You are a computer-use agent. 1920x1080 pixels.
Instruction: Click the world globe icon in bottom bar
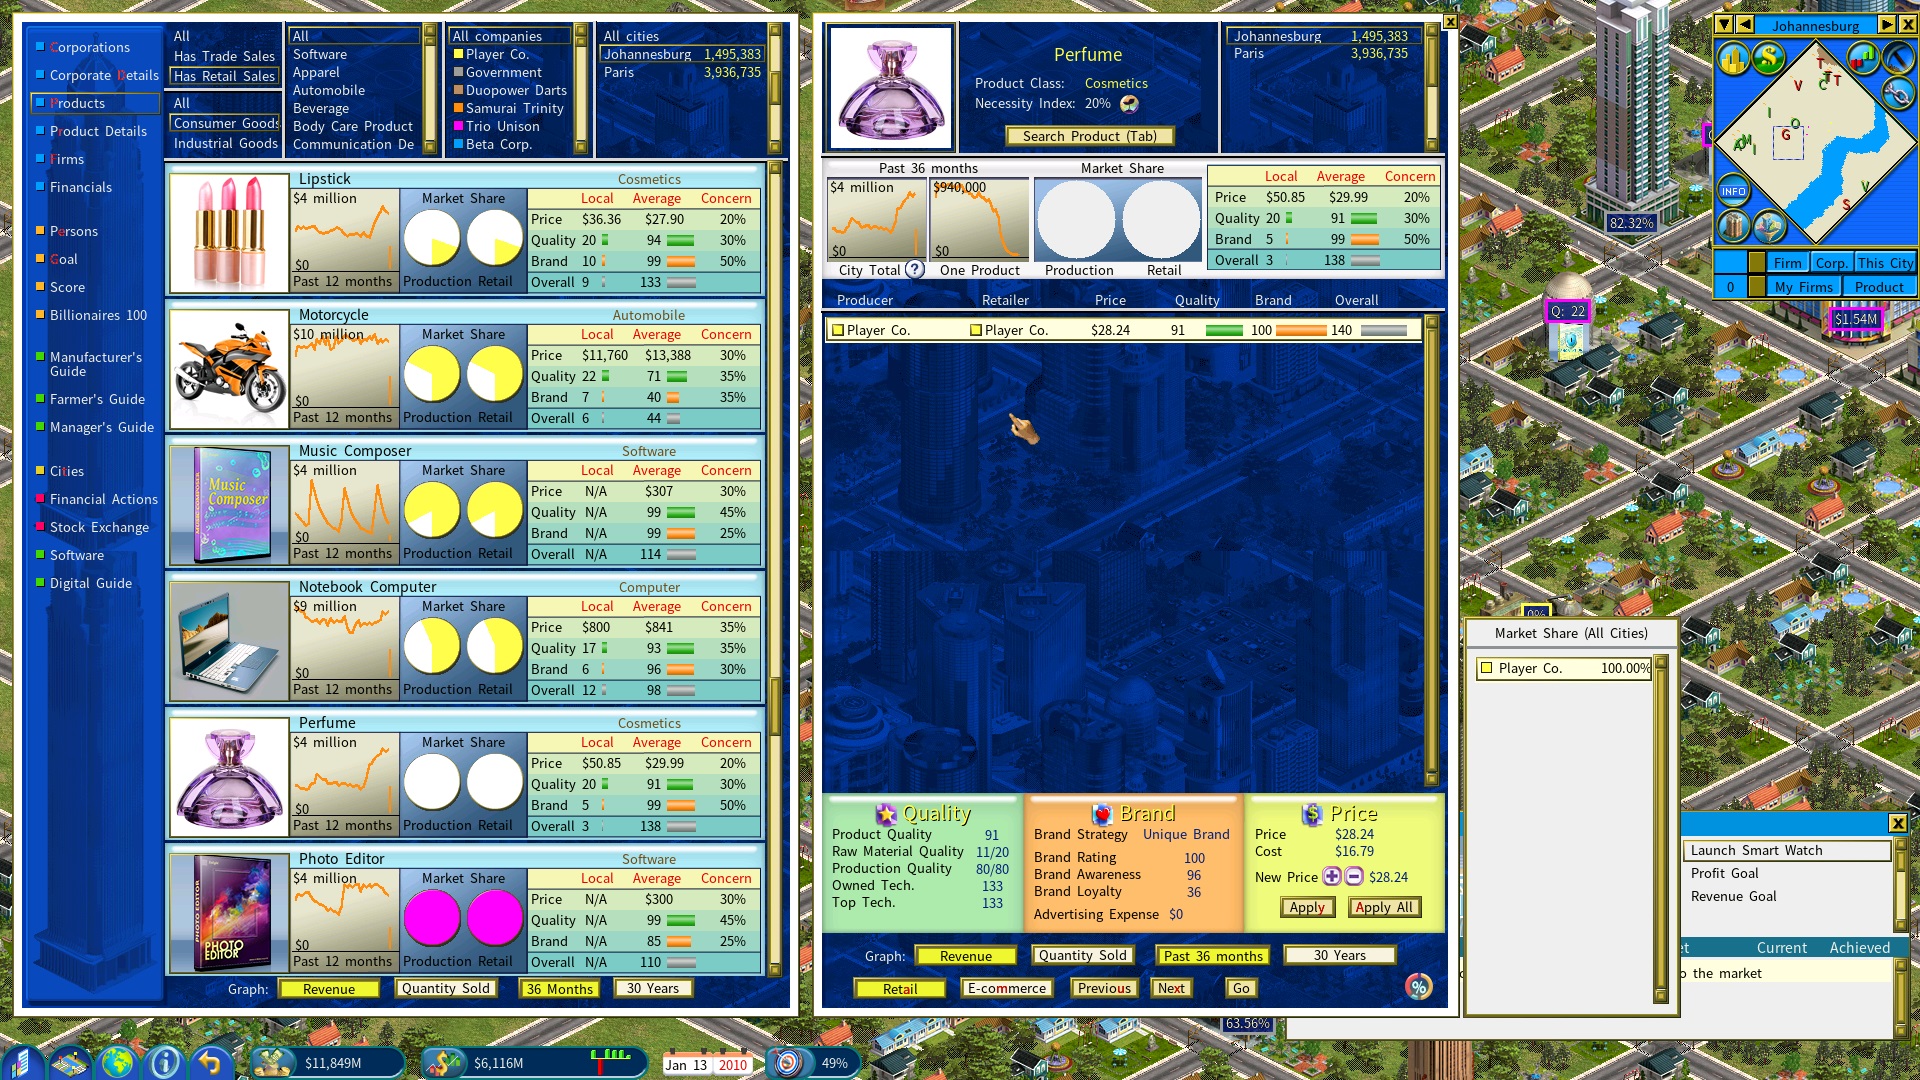coord(117,1062)
